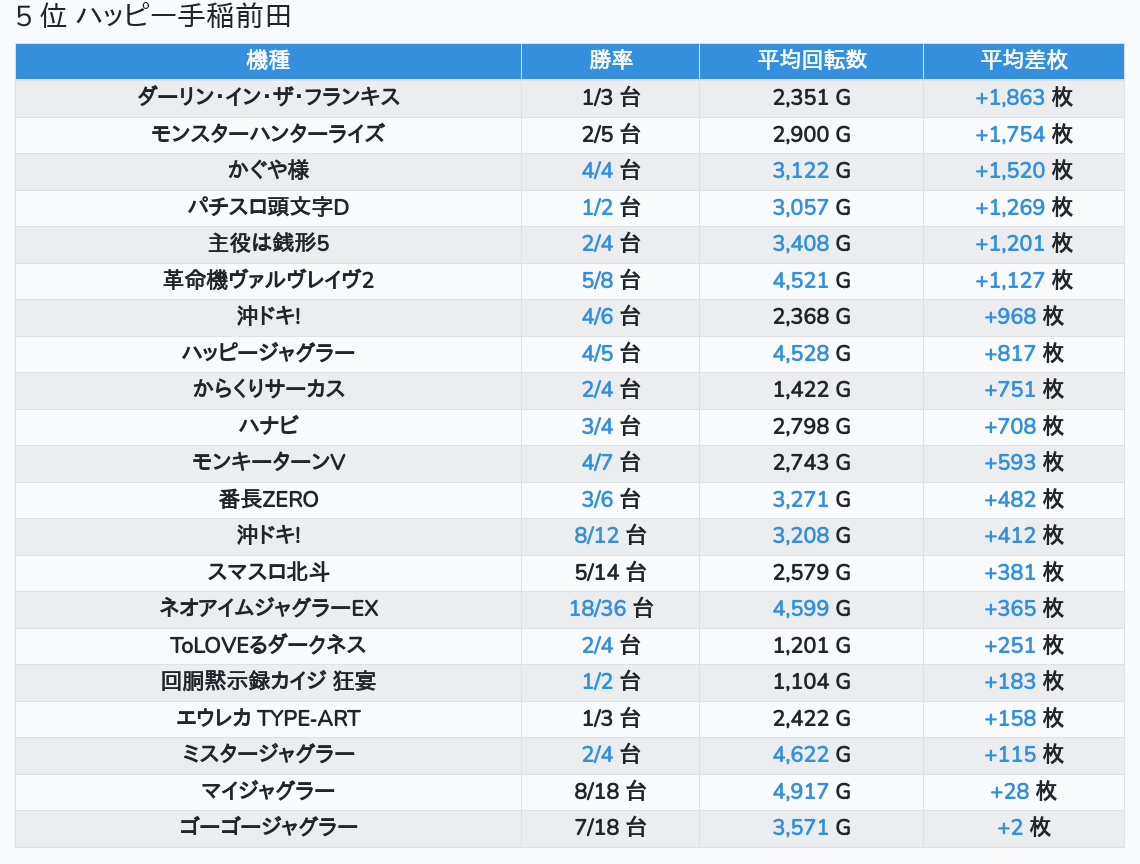Click the 4,622 value for ミスタージャグラー
Screen dimensions: 1140x864
800,754
